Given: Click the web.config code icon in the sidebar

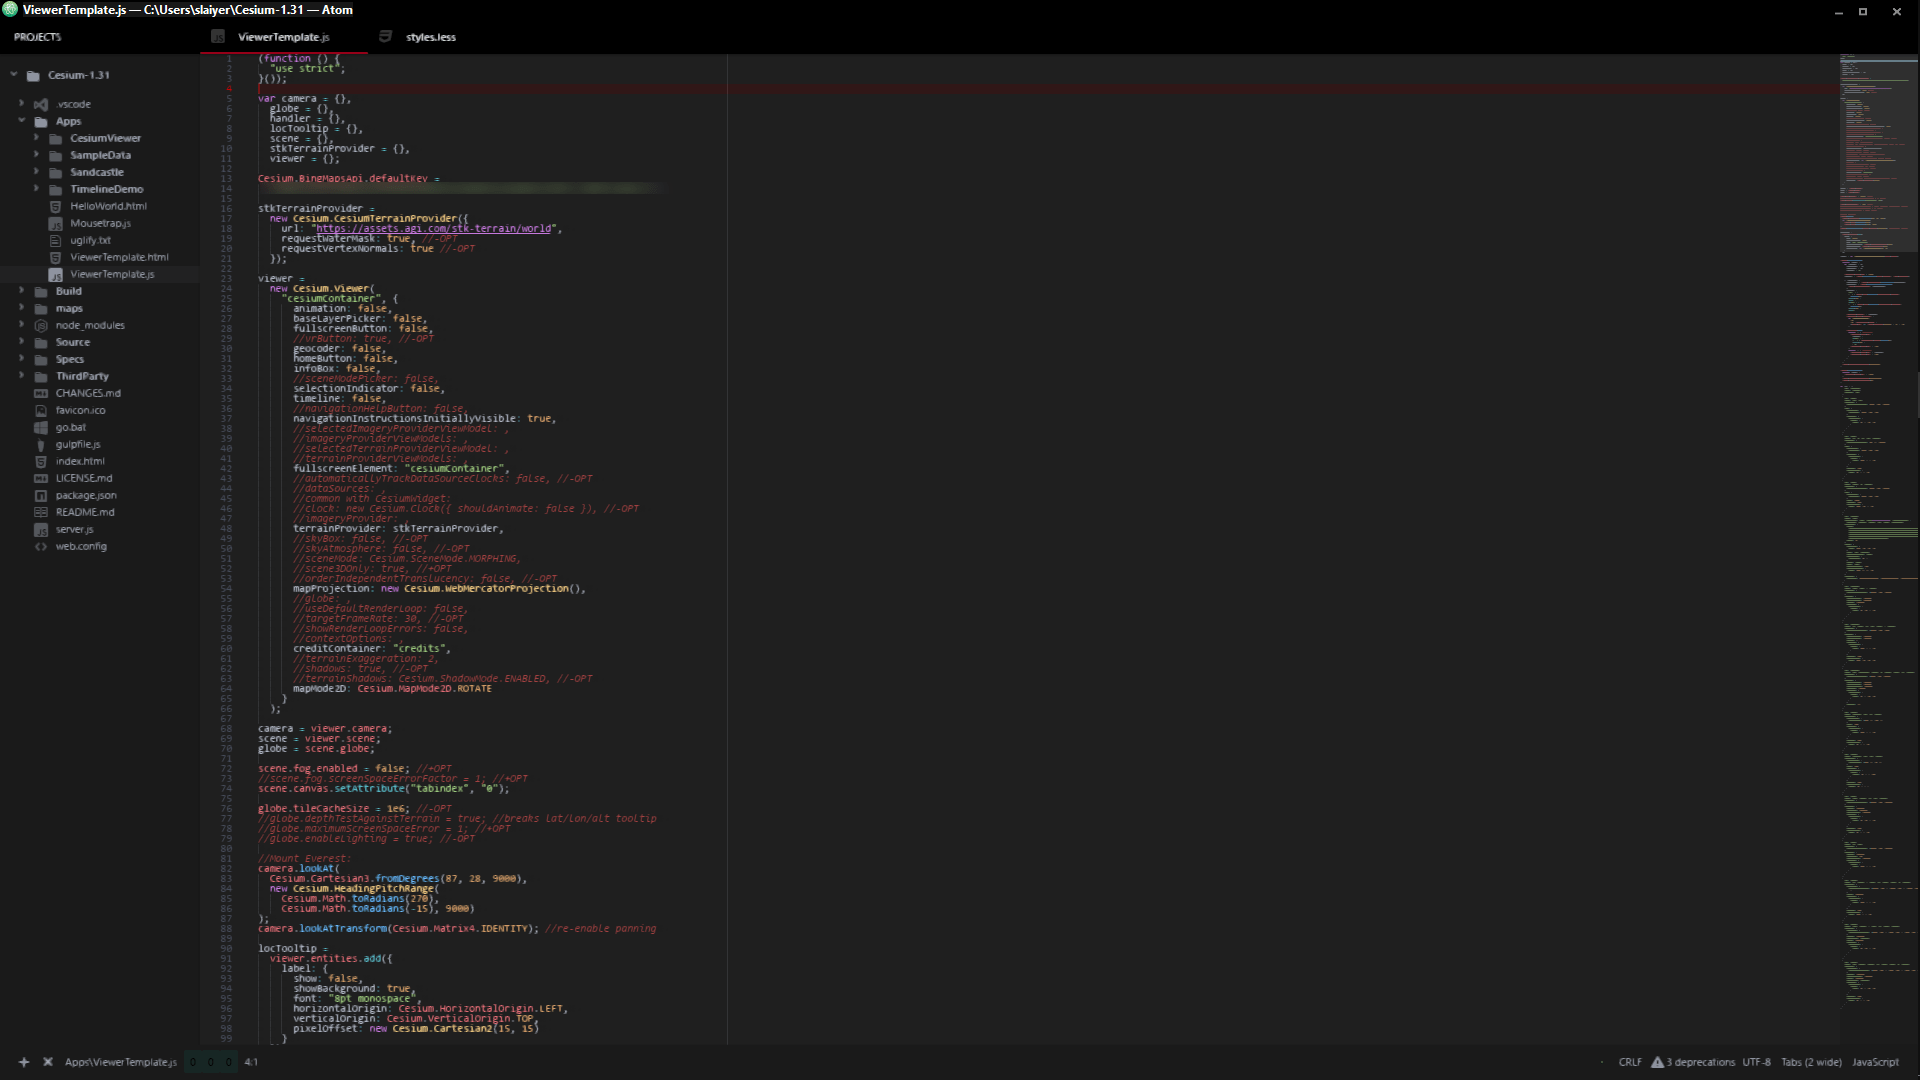Looking at the screenshot, I should [x=40, y=546].
